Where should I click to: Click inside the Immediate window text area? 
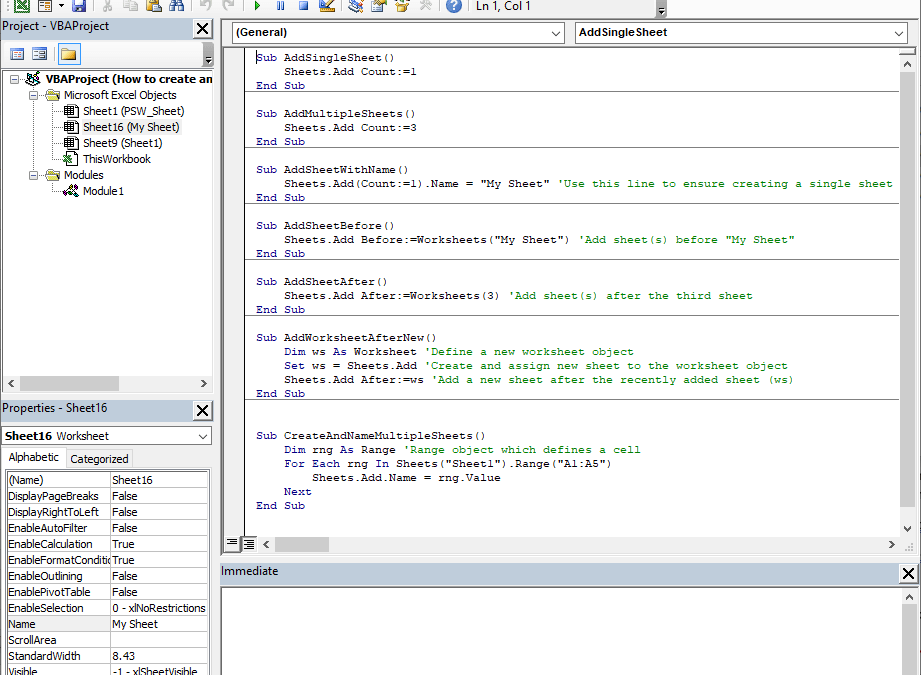click(x=561, y=632)
